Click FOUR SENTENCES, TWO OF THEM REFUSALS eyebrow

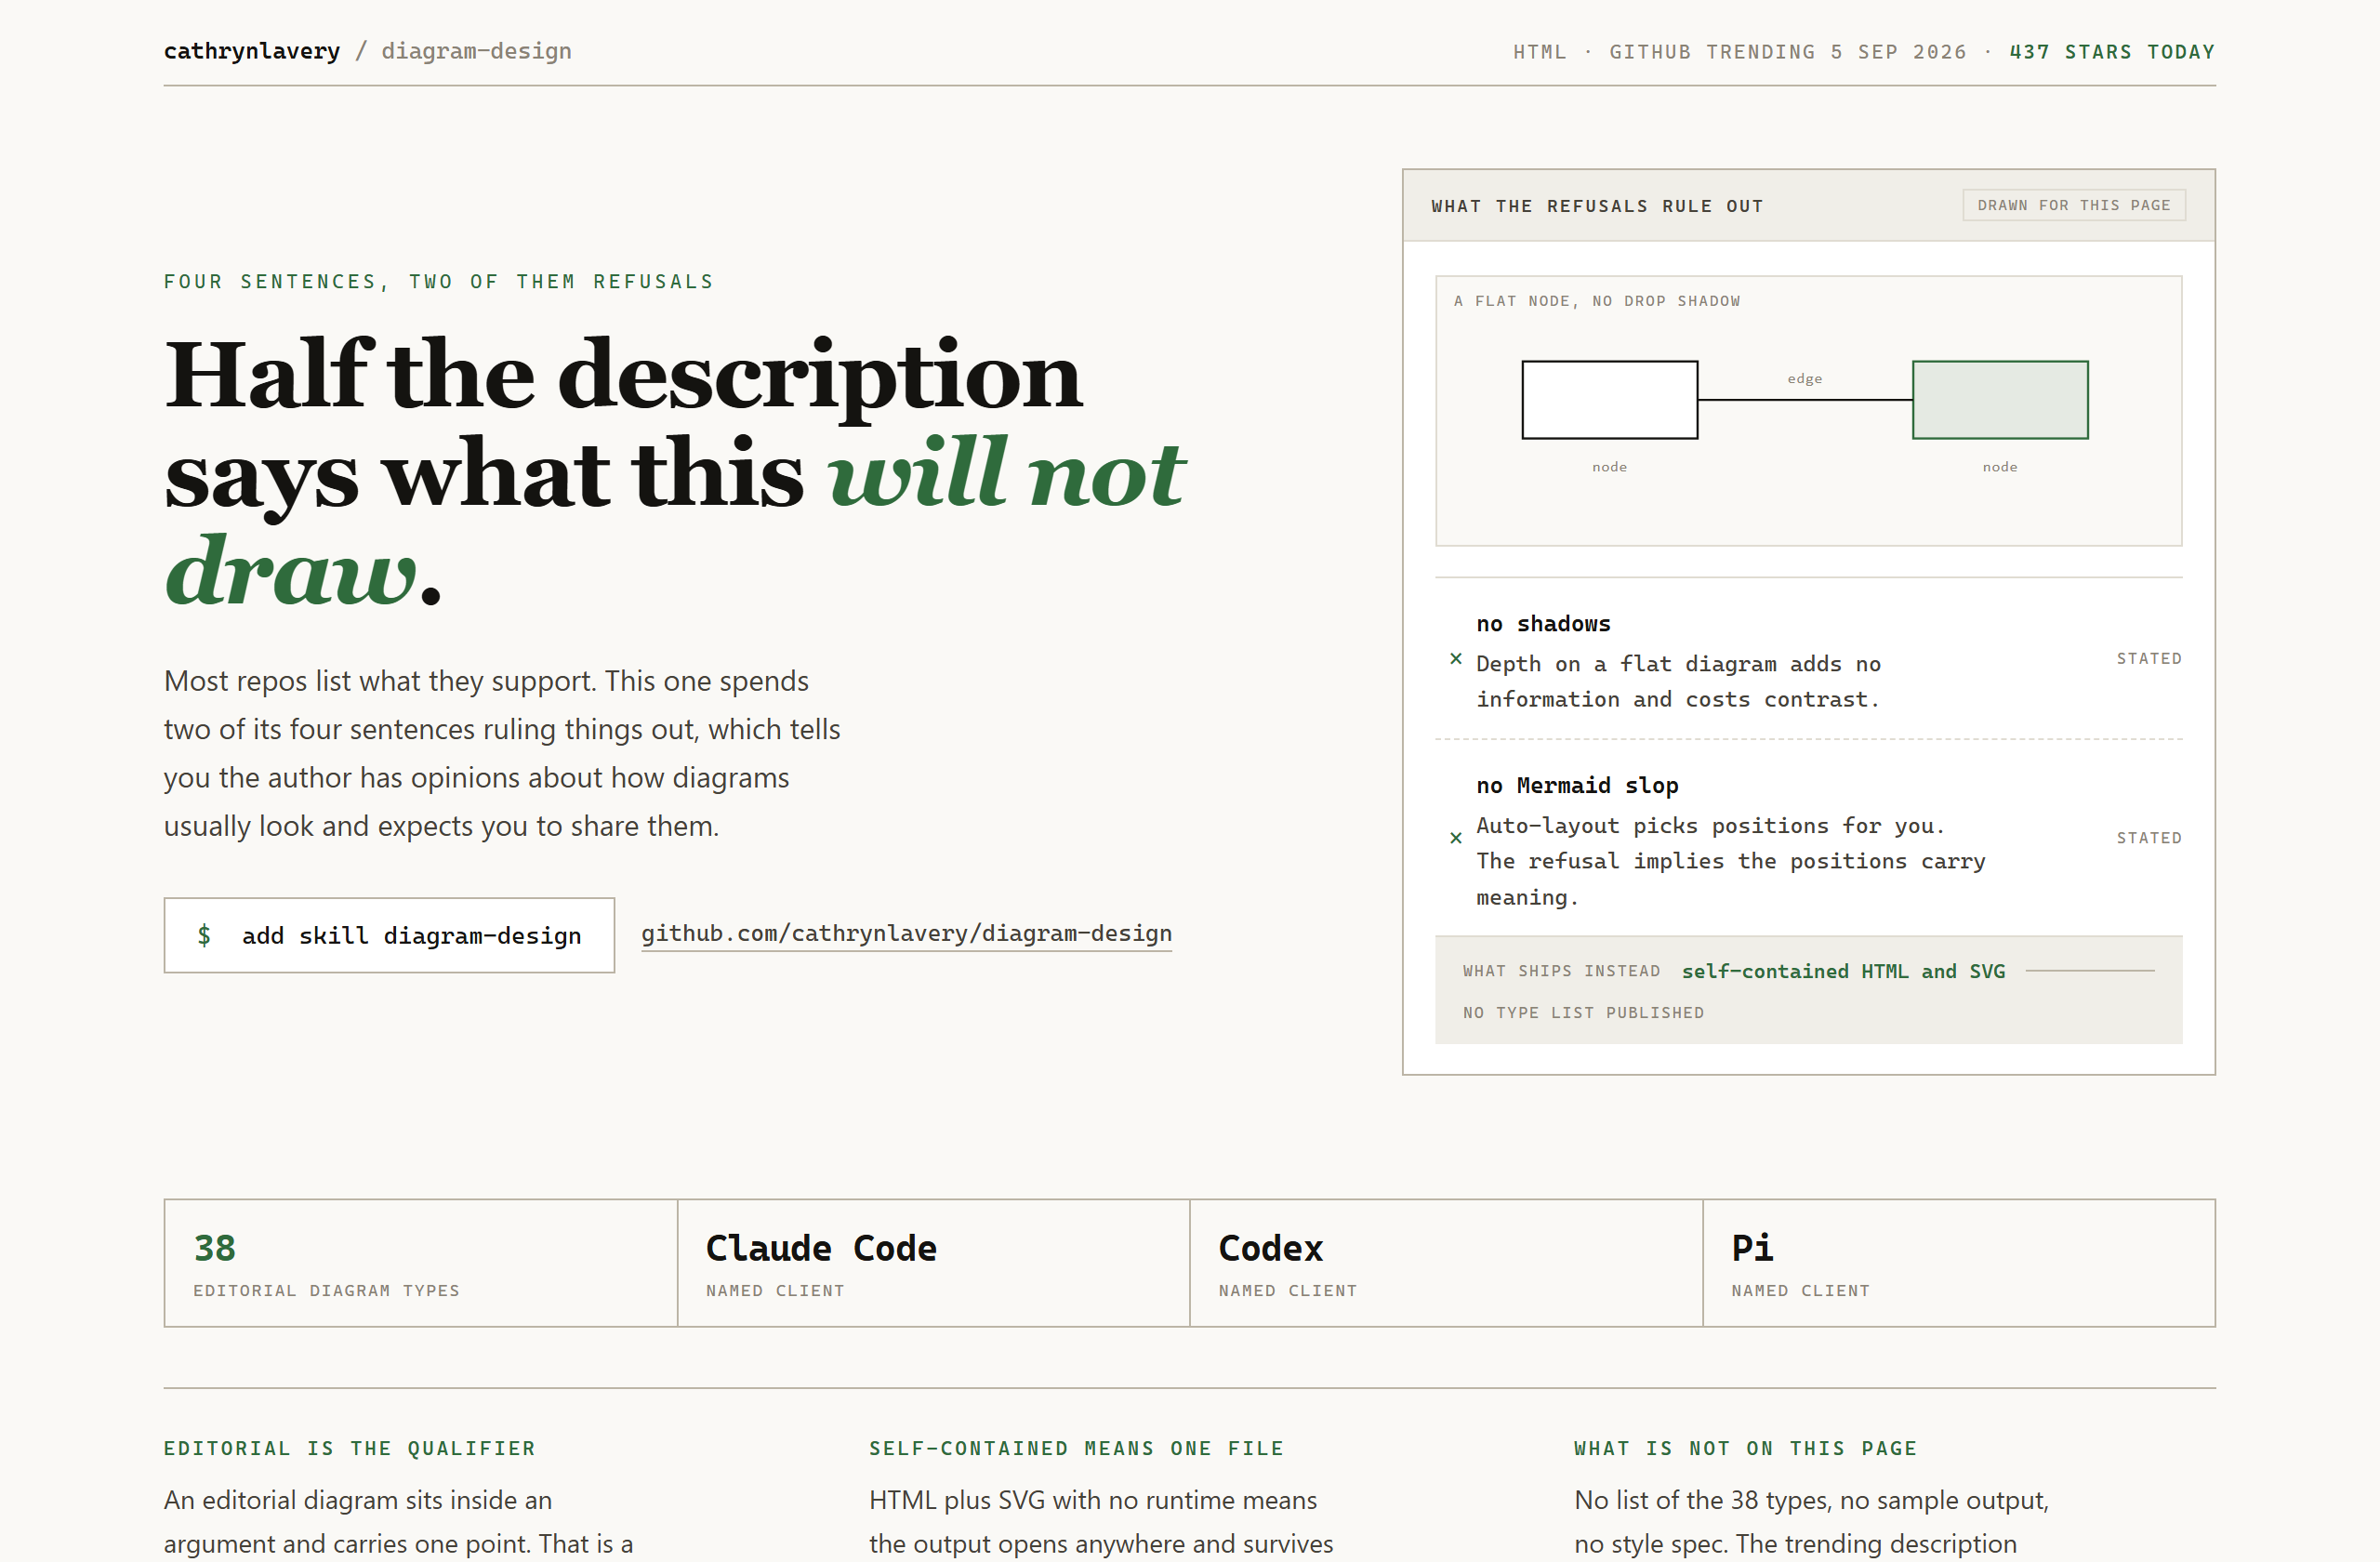(439, 282)
